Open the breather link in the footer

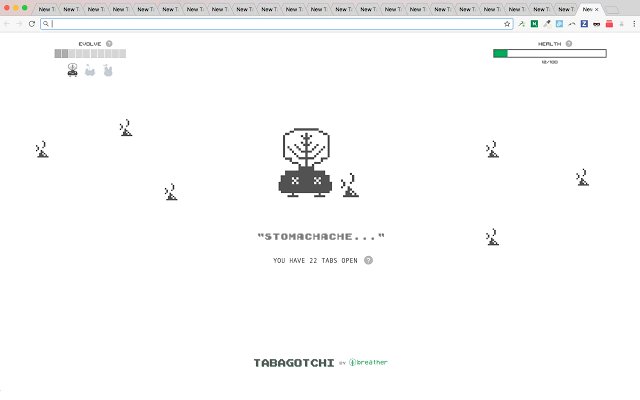[x=368, y=362]
